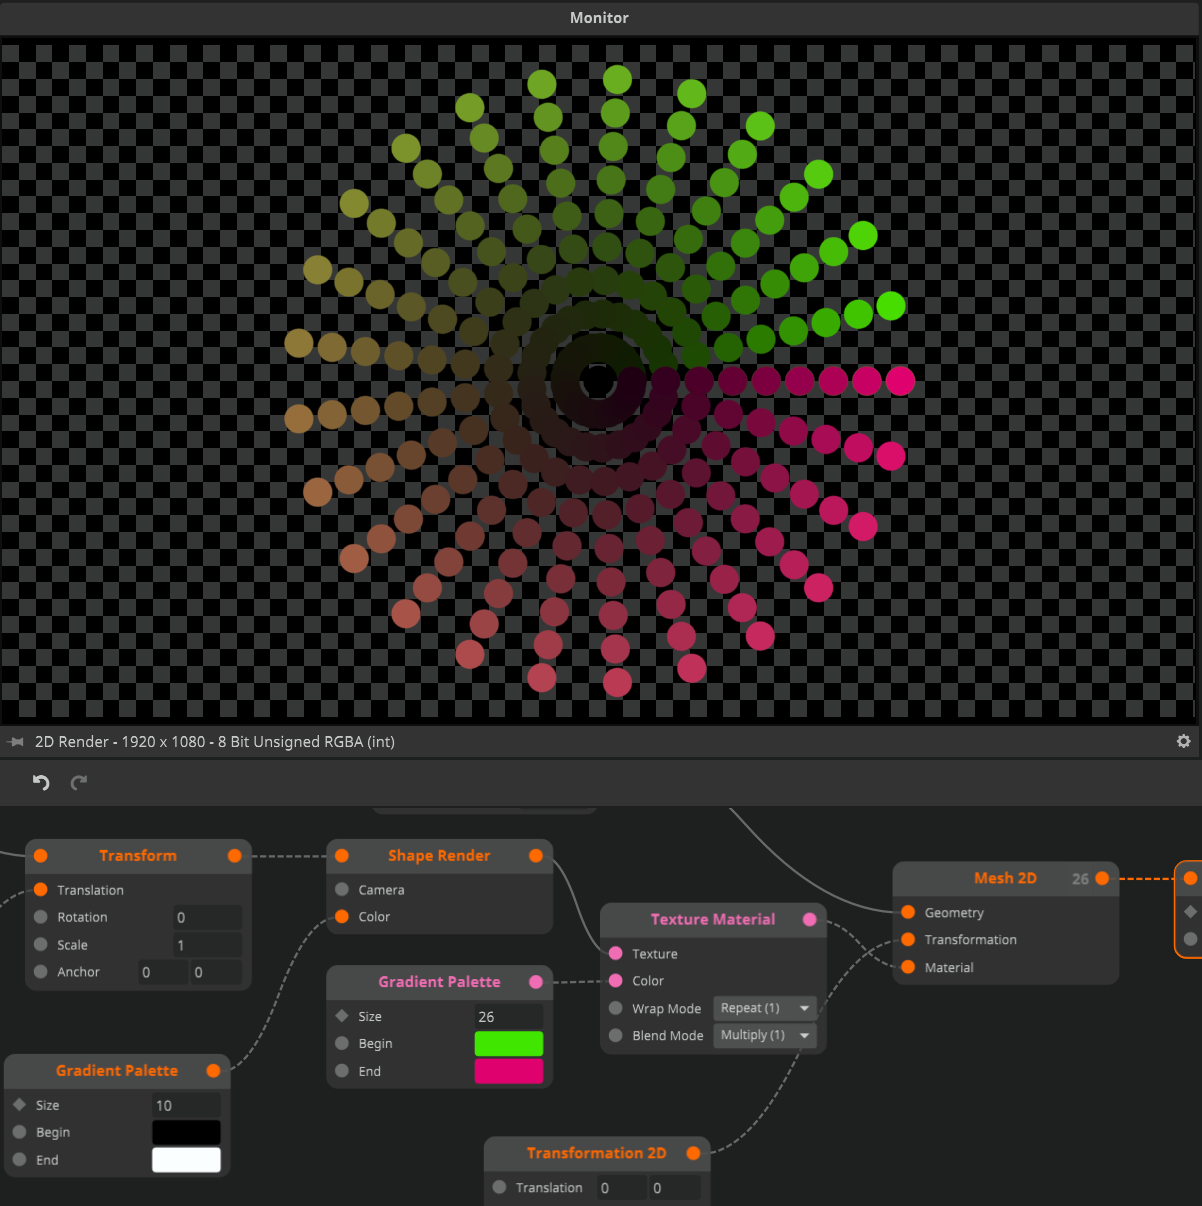Click Transformation 2D node output port

pyautogui.click(x=693, y=1153)
